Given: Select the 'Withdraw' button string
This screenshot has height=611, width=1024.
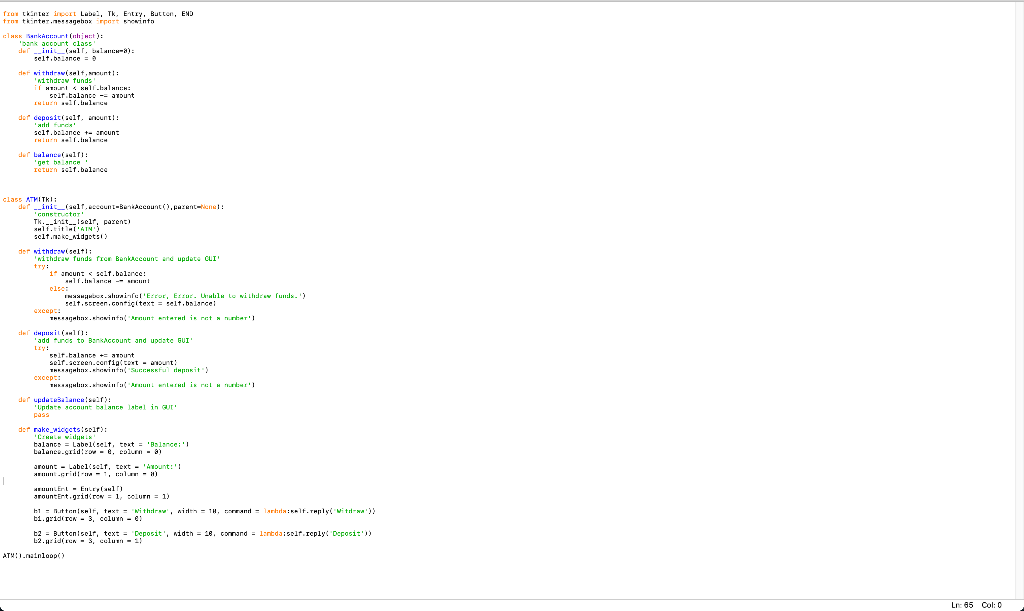Looking at the screenshot, I should [x=152, y=511].
